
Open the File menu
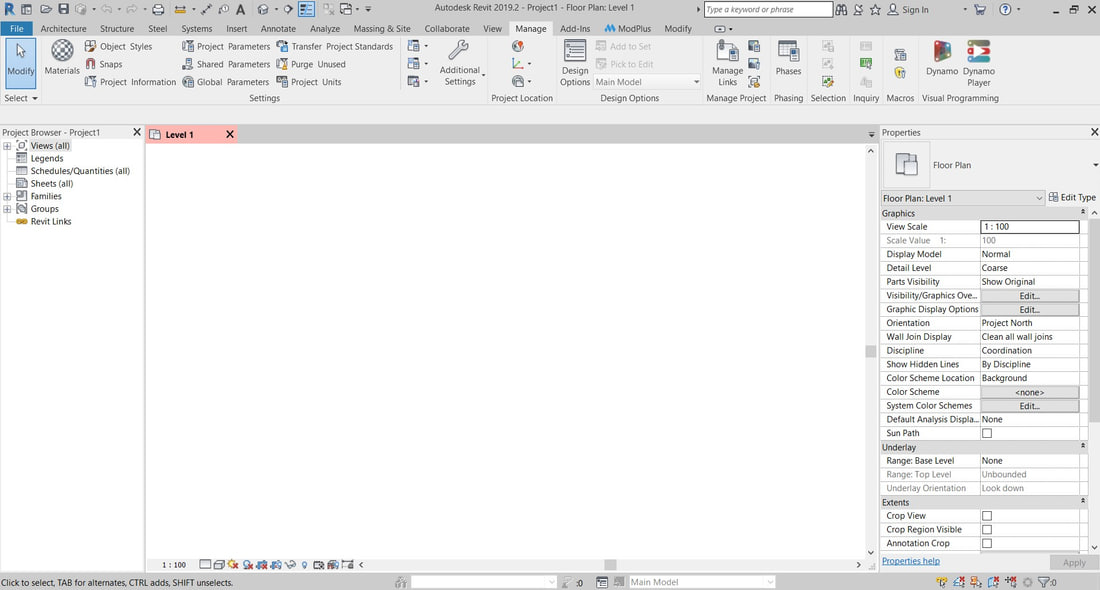[17, 29]
